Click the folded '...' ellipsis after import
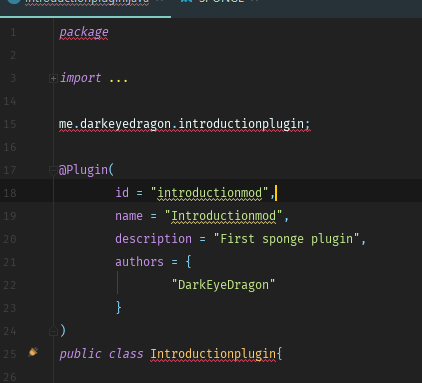 pyautogui.click(x=118, y=80)
